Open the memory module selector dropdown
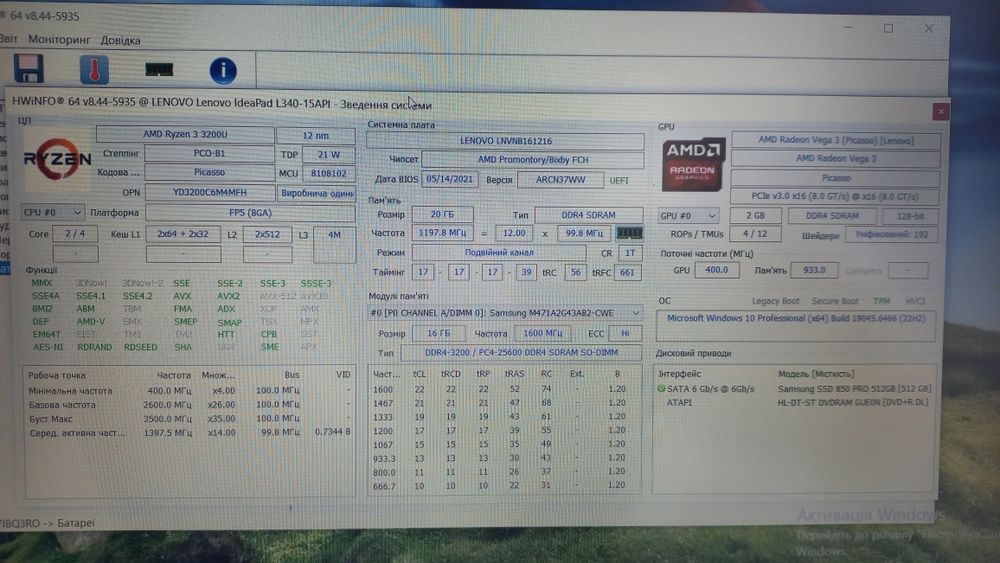This screenshot has width=1000, height=563. coord(505,313)
